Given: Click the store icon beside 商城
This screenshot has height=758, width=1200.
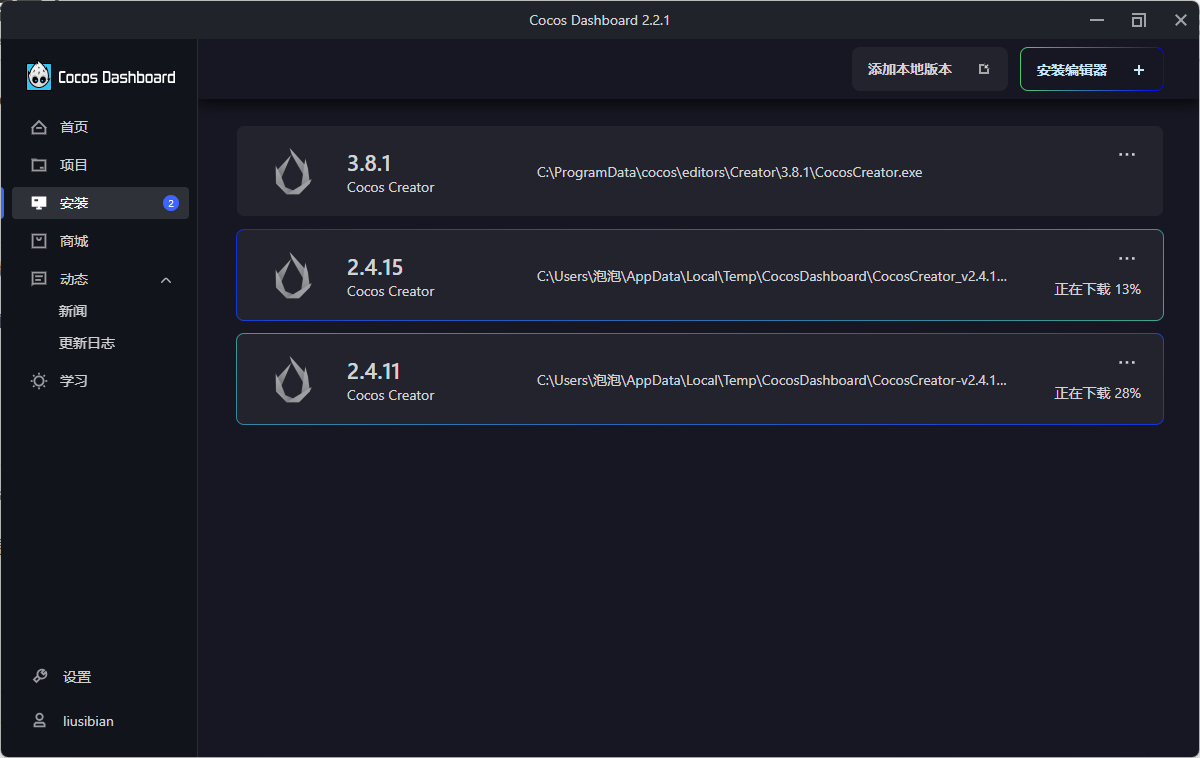Looking at the screenshot, I should pos(39,241).
